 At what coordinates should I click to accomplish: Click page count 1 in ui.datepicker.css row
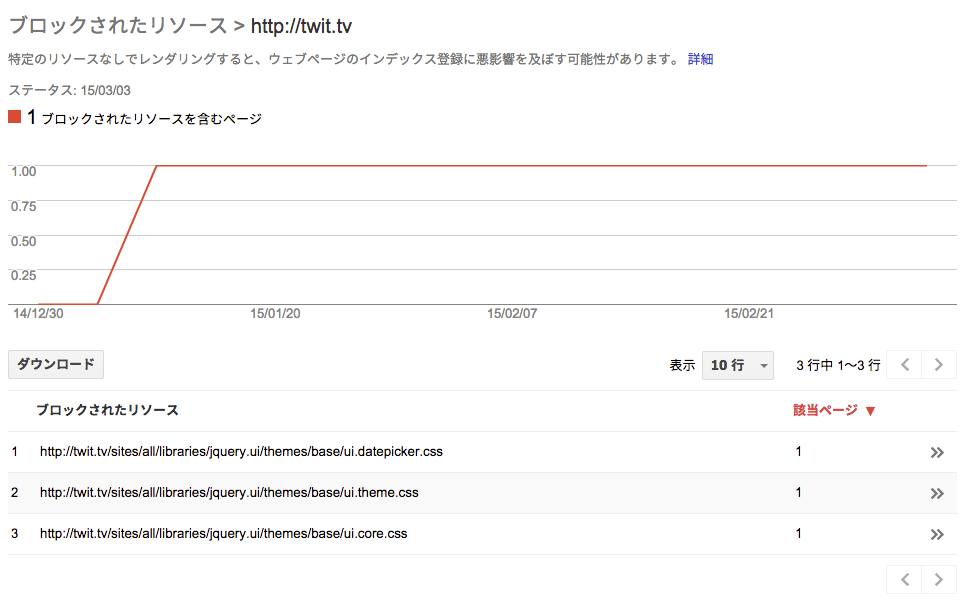[799, 452]
